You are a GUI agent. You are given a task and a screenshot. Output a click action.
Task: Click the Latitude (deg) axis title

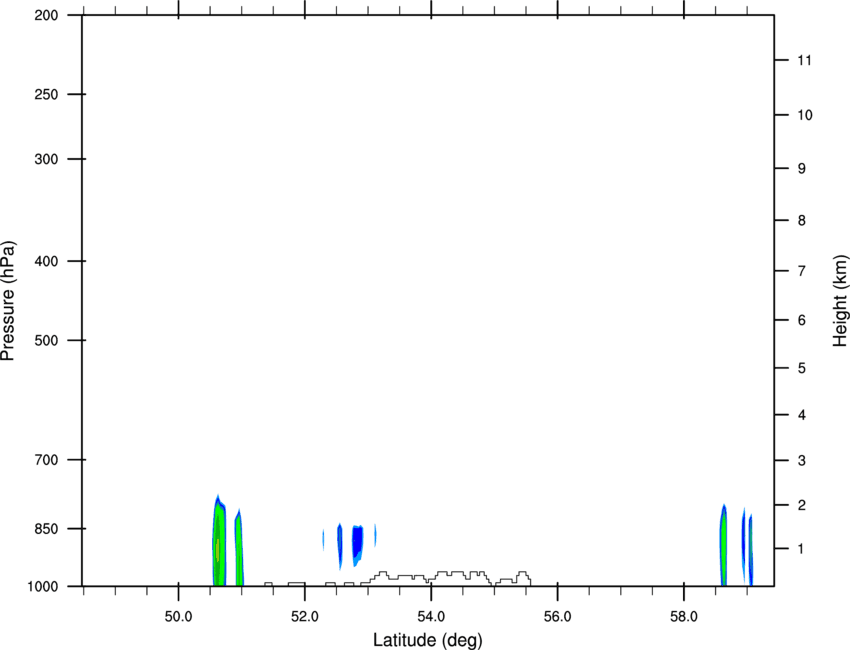click(427, 640)
